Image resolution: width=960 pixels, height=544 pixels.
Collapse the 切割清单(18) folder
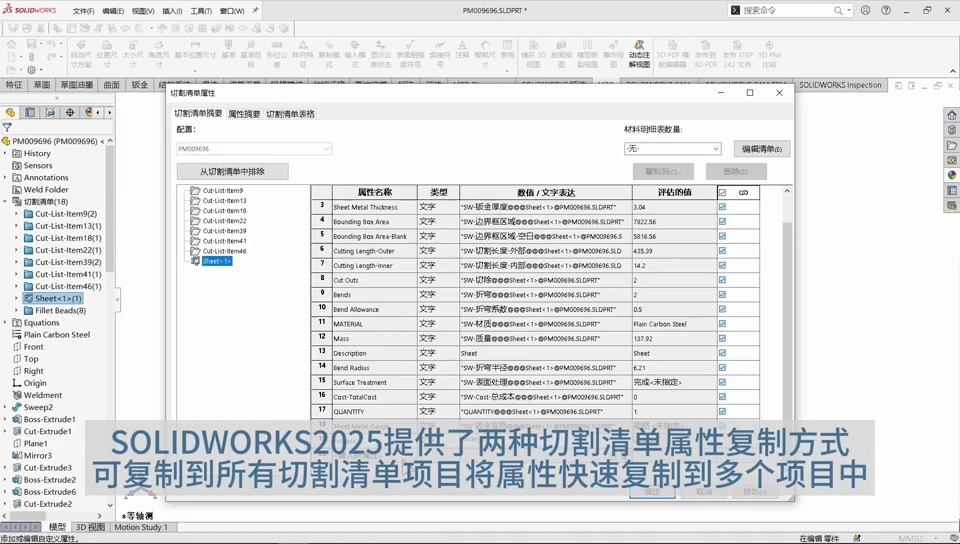tap(5, 201)
